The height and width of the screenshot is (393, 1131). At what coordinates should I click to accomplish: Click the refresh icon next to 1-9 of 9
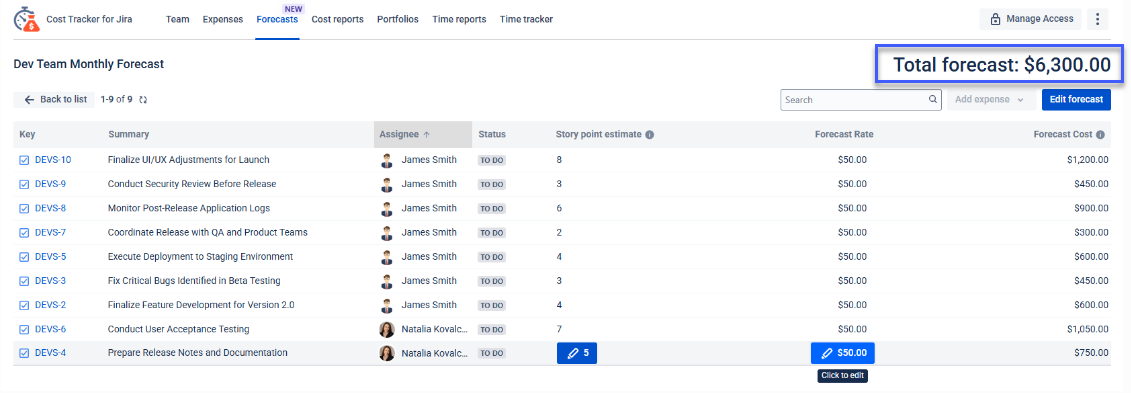[x=143, y=100]
